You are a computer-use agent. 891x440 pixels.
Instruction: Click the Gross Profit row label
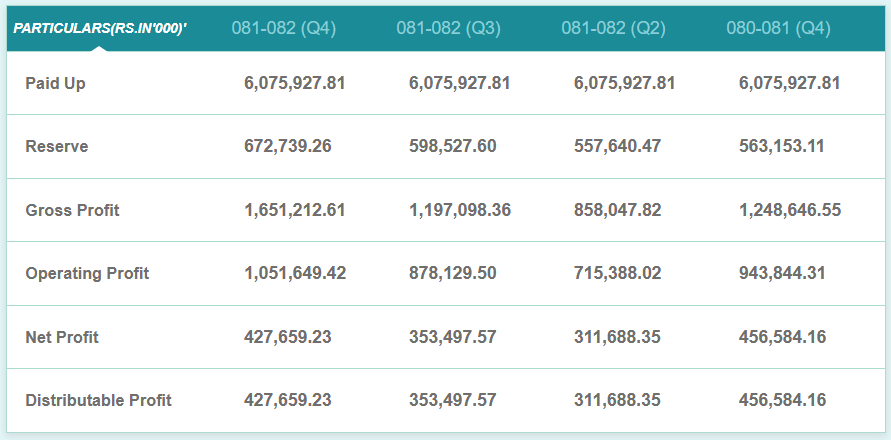pyautogui.click(x=72, y=210)
